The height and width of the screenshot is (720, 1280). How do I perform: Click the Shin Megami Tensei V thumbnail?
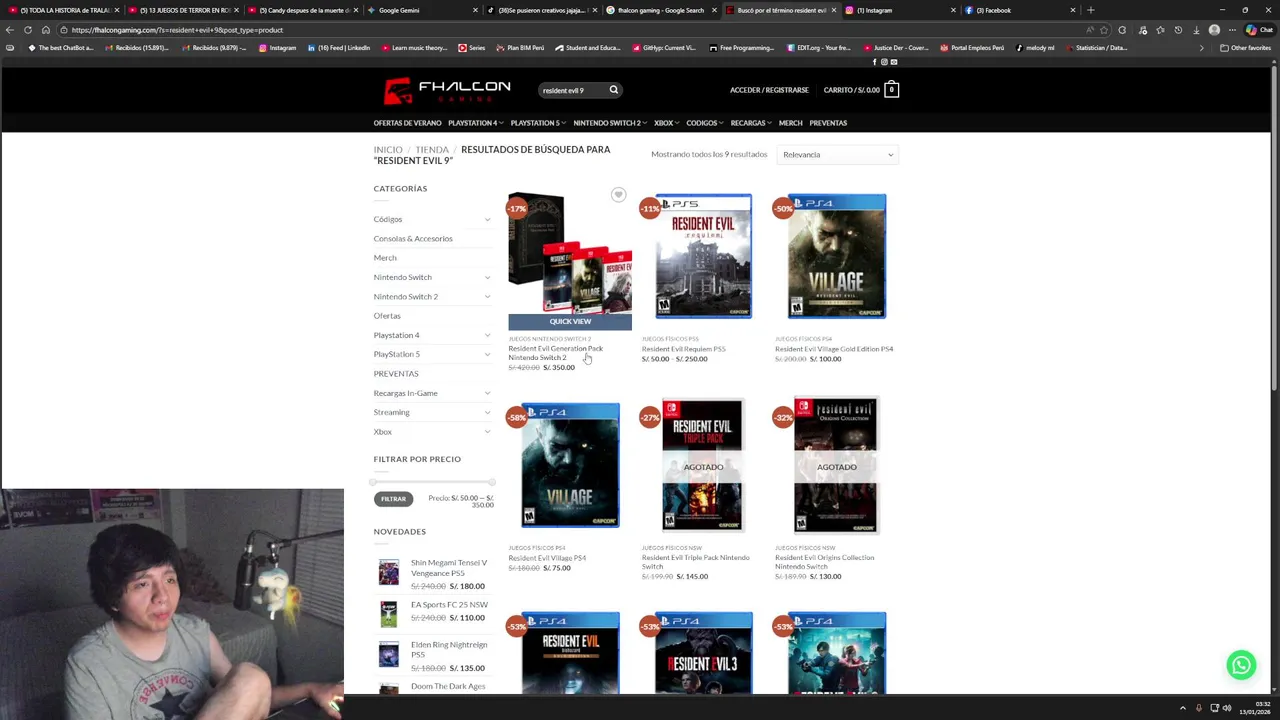tap(389, 572)
